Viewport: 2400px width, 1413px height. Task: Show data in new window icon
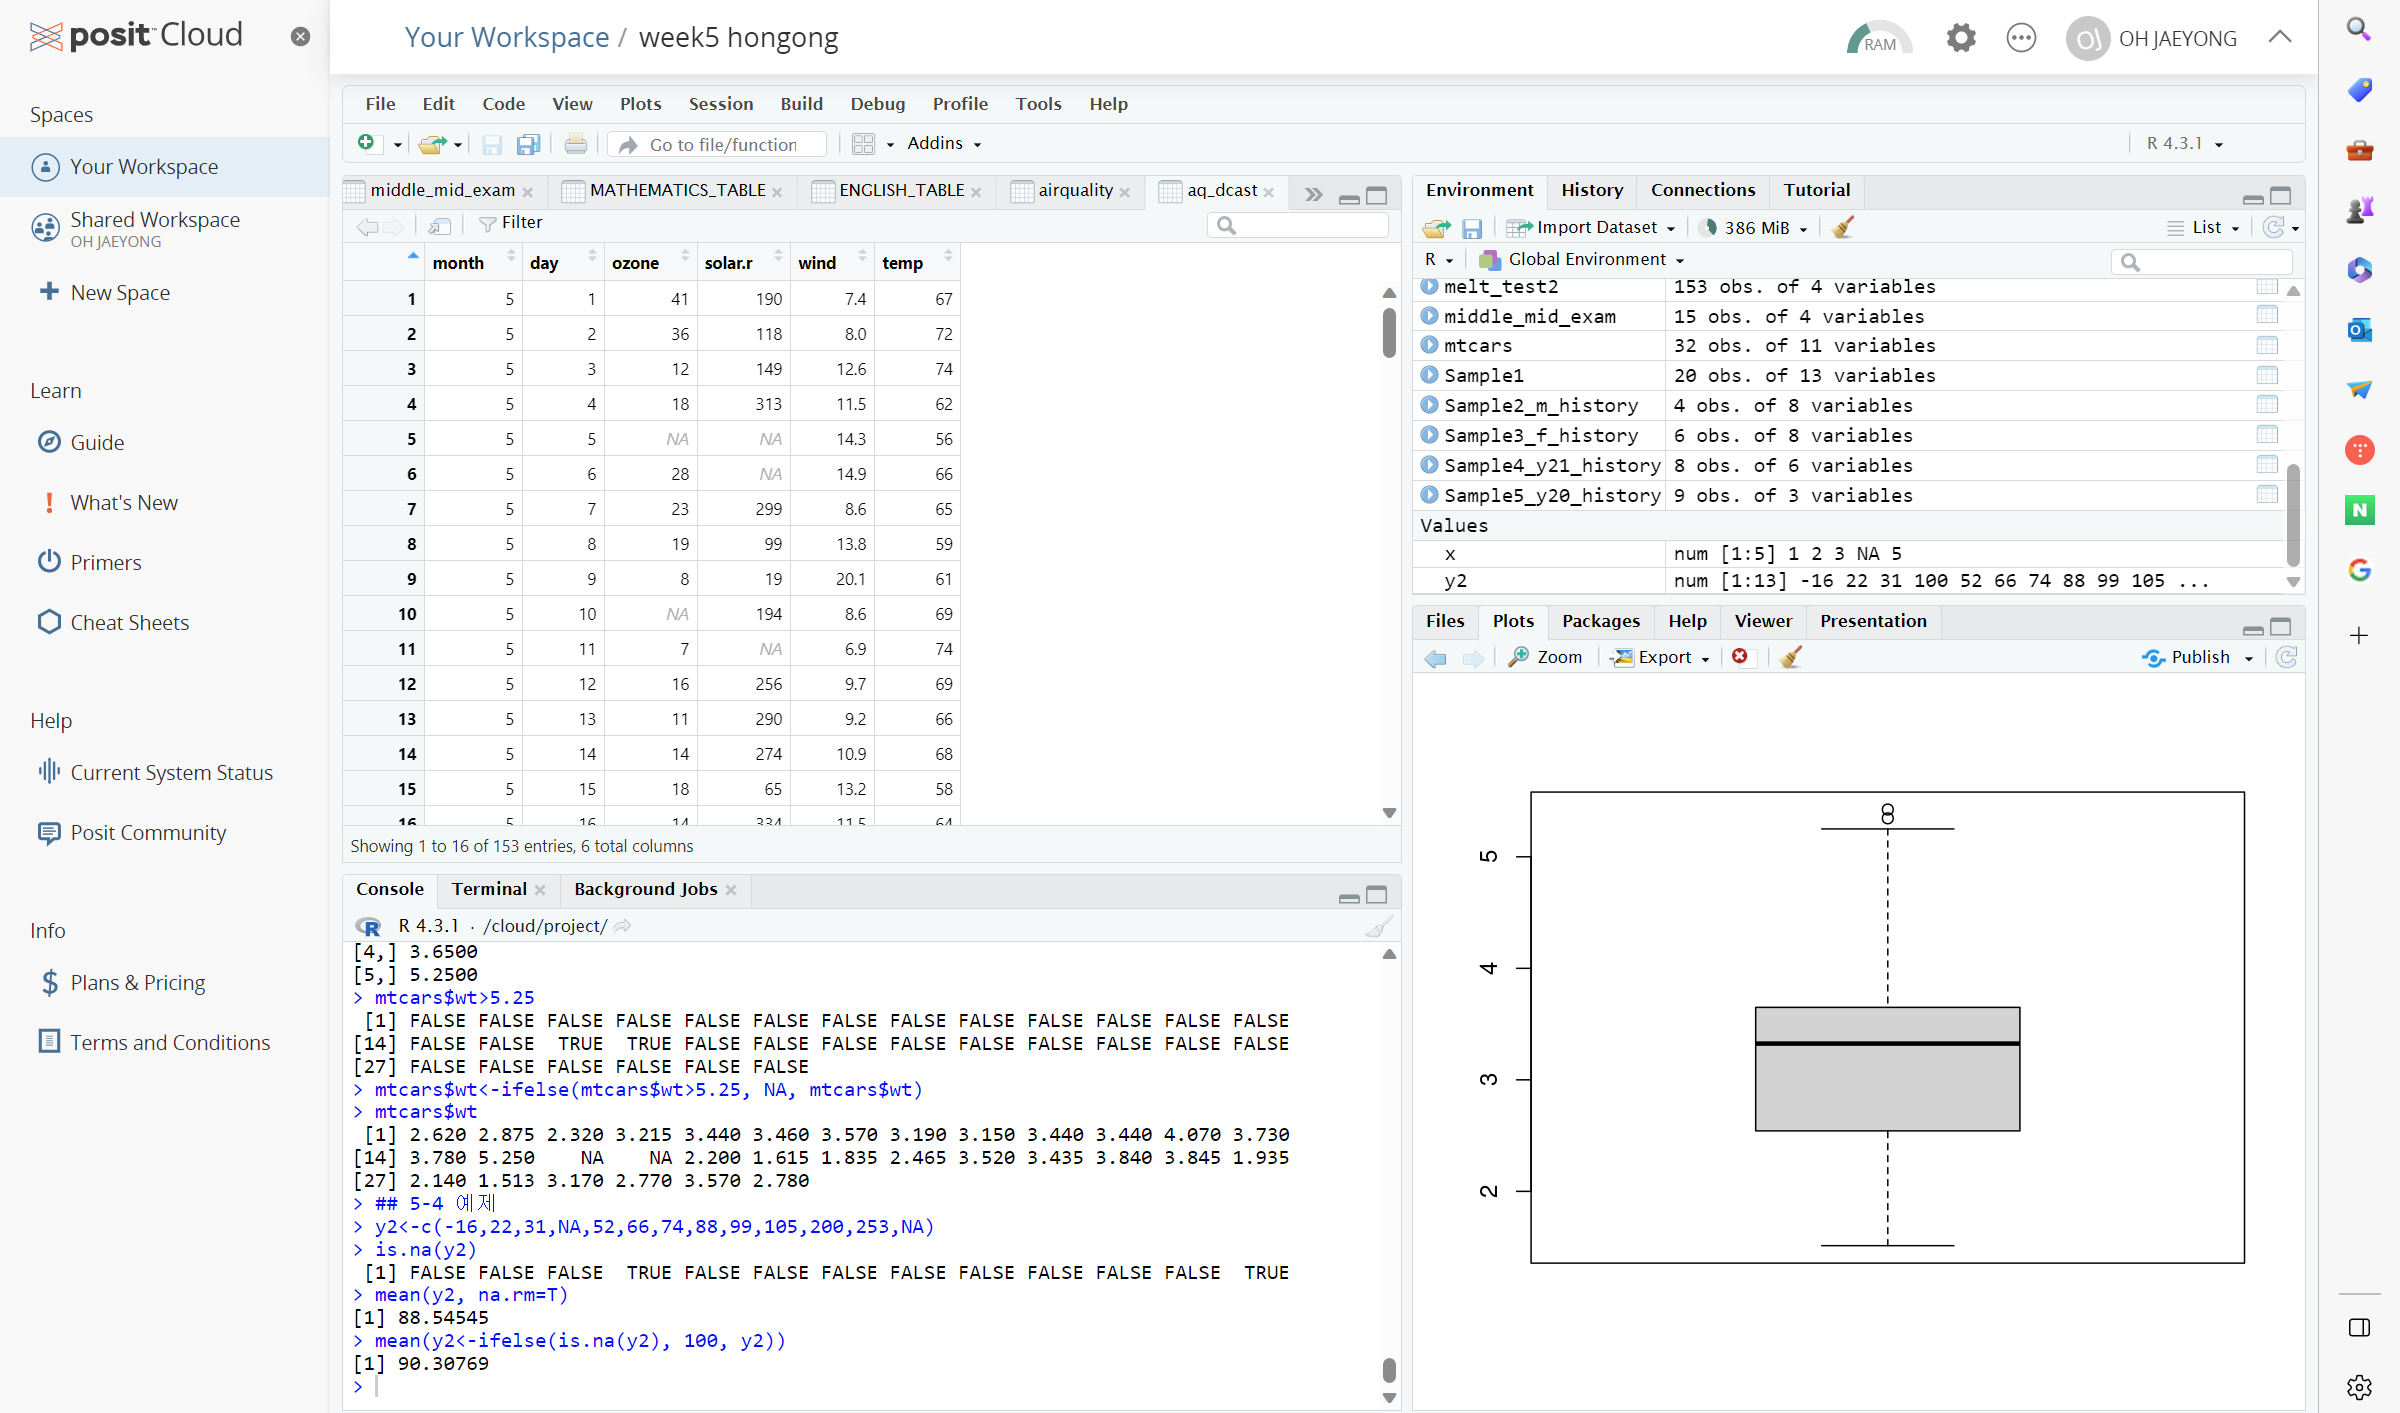tap(439, 224)
